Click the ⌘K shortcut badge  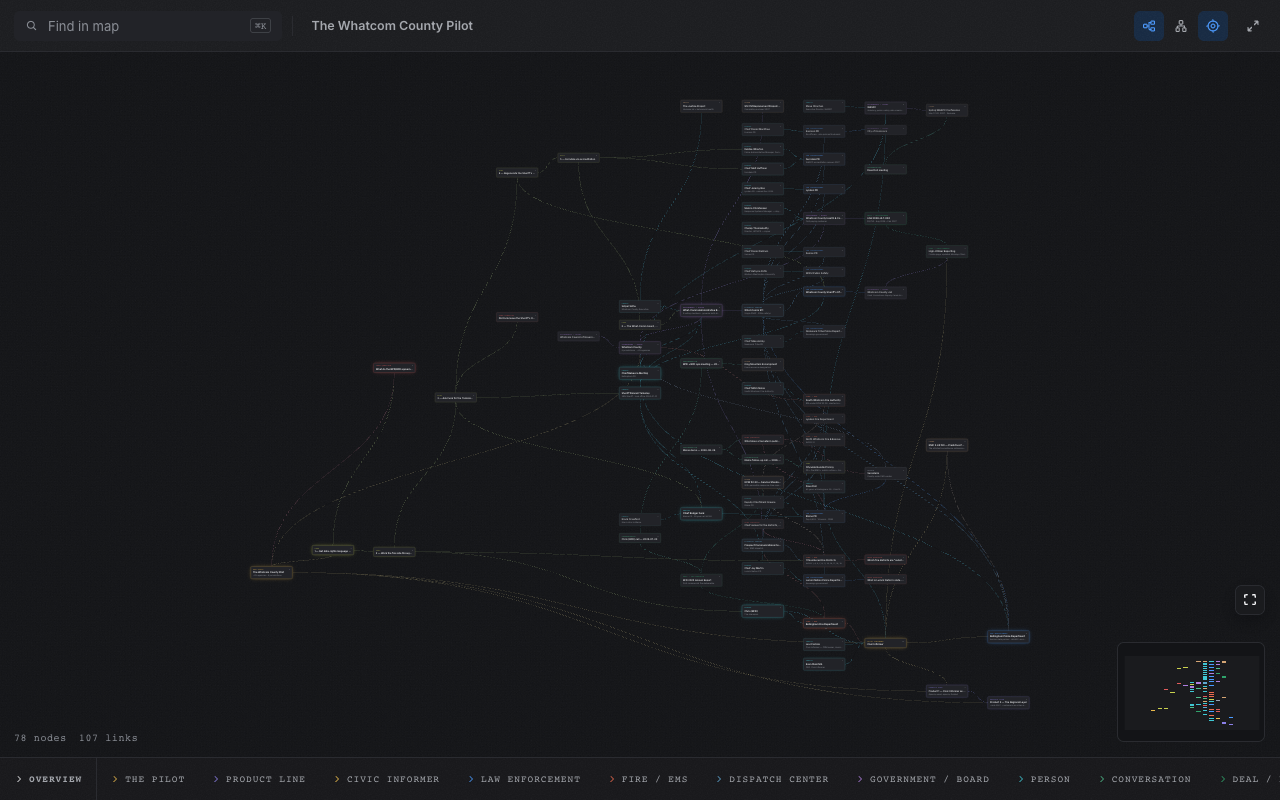(260, 26)
